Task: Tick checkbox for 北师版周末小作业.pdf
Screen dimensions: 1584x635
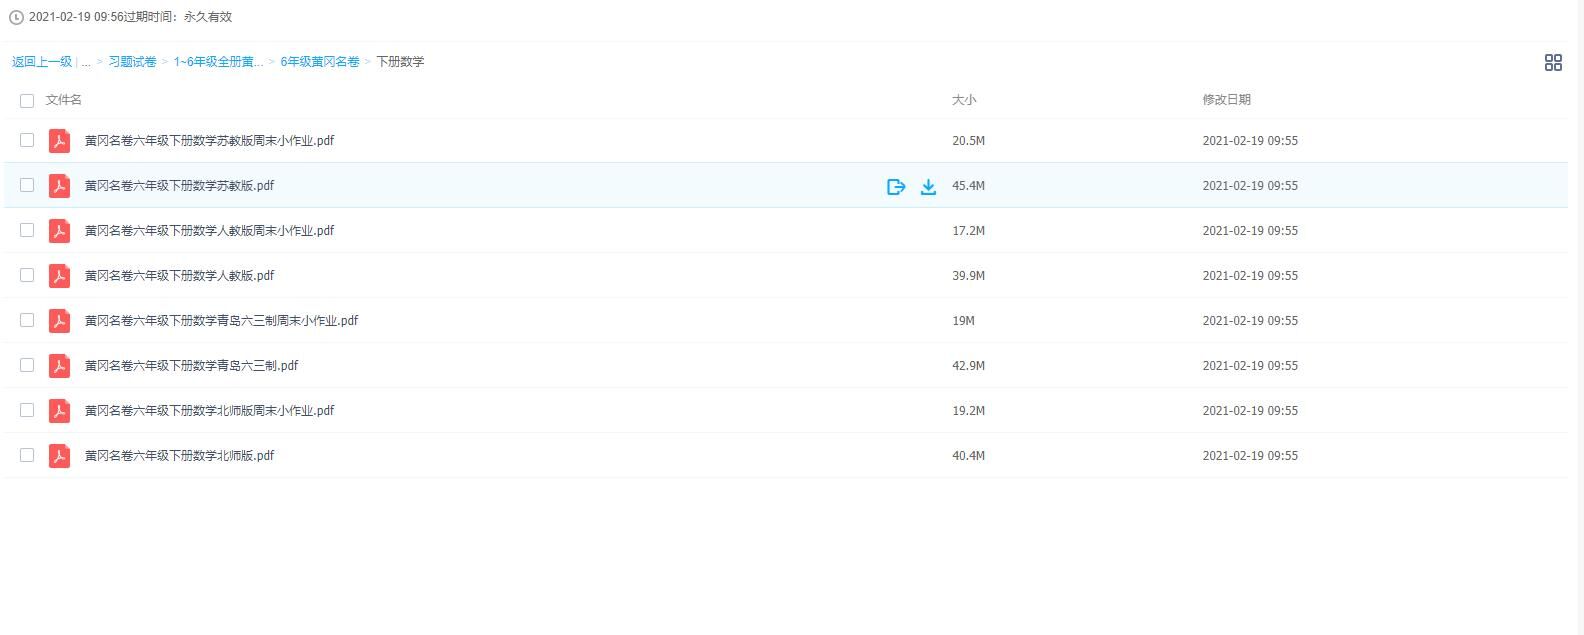Action: tap(27, 411)
